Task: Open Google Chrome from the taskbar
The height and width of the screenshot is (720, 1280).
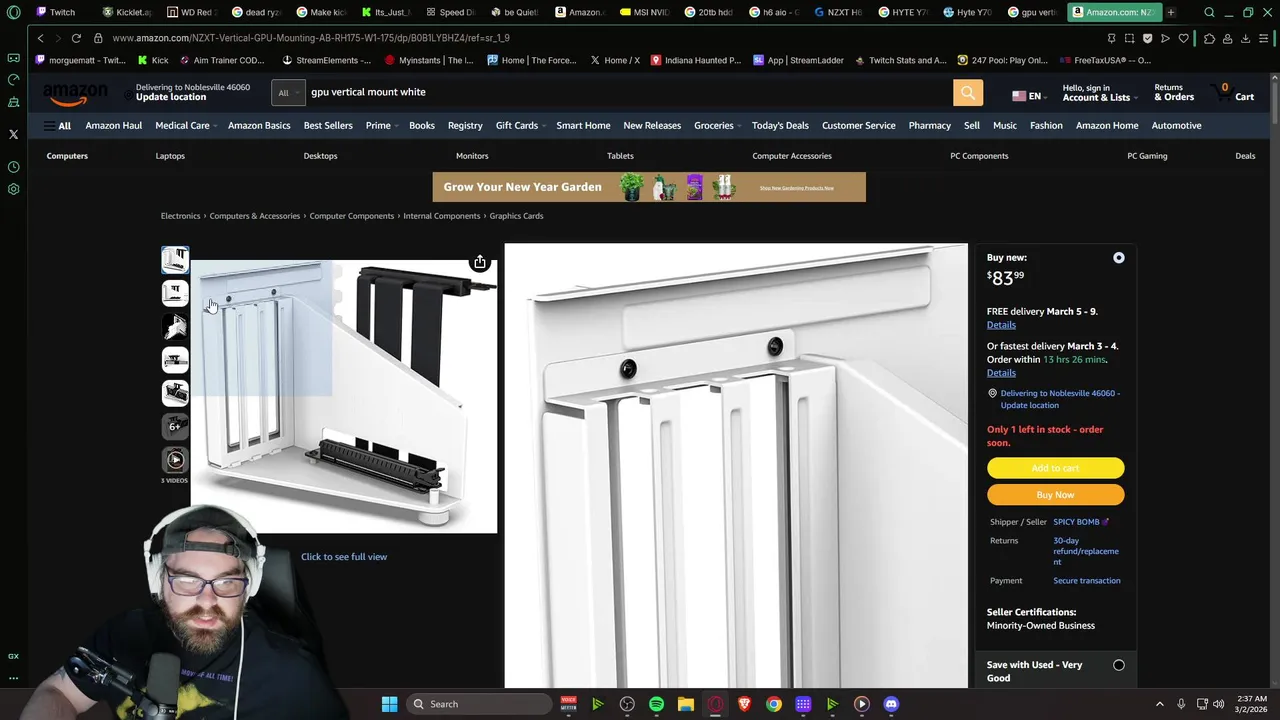Action: click(x=774, y=704)
